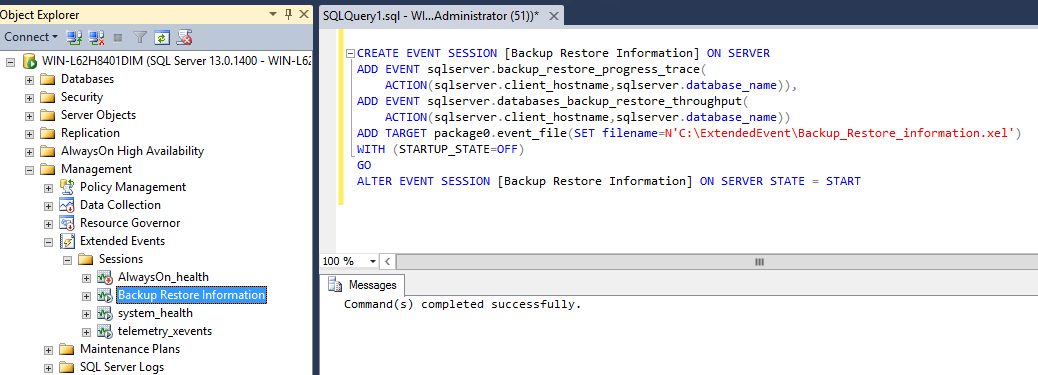This screenshot has width=1038, height=375.
Task: Open the Messages results tab
Action: pos(363,285)
